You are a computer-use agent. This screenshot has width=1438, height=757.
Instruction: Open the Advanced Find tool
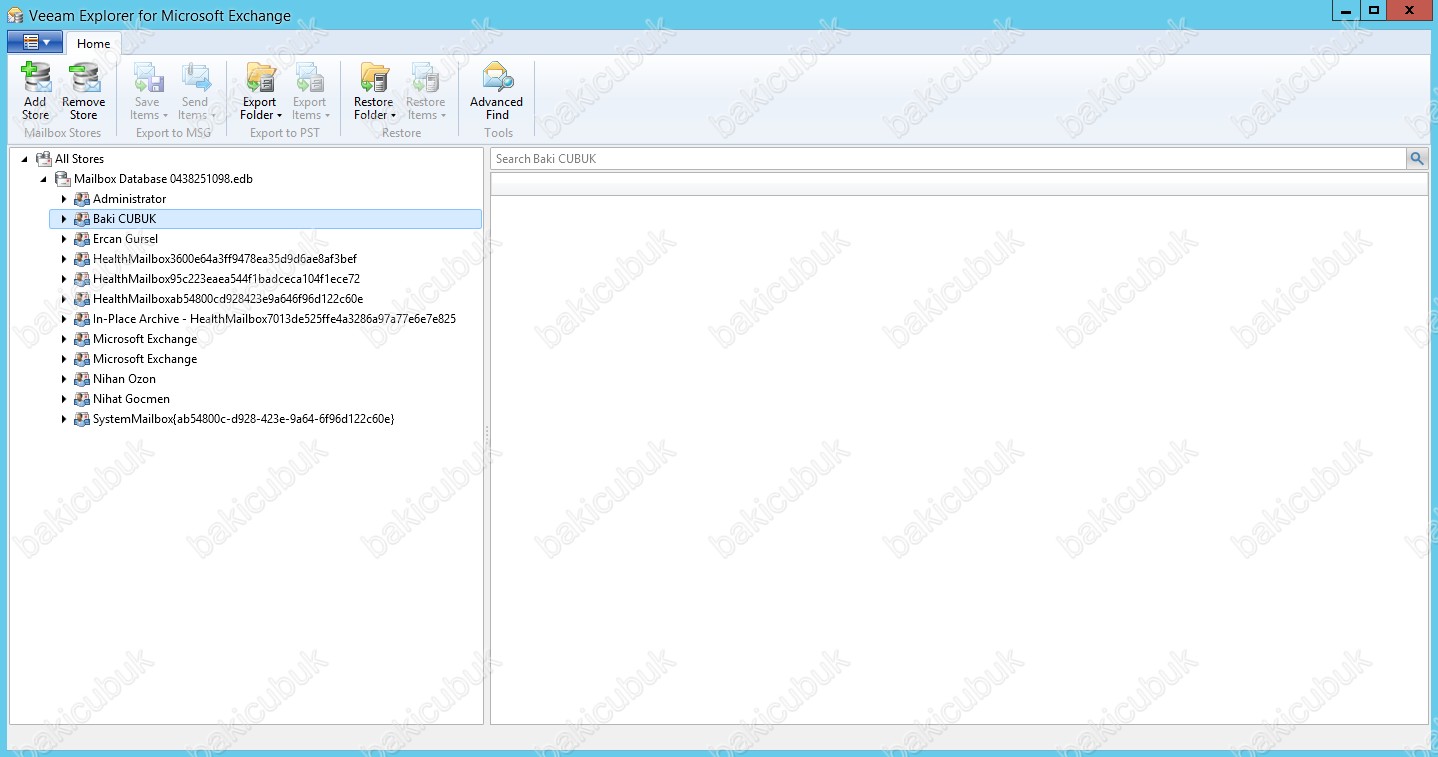click(x=497, y=91)
